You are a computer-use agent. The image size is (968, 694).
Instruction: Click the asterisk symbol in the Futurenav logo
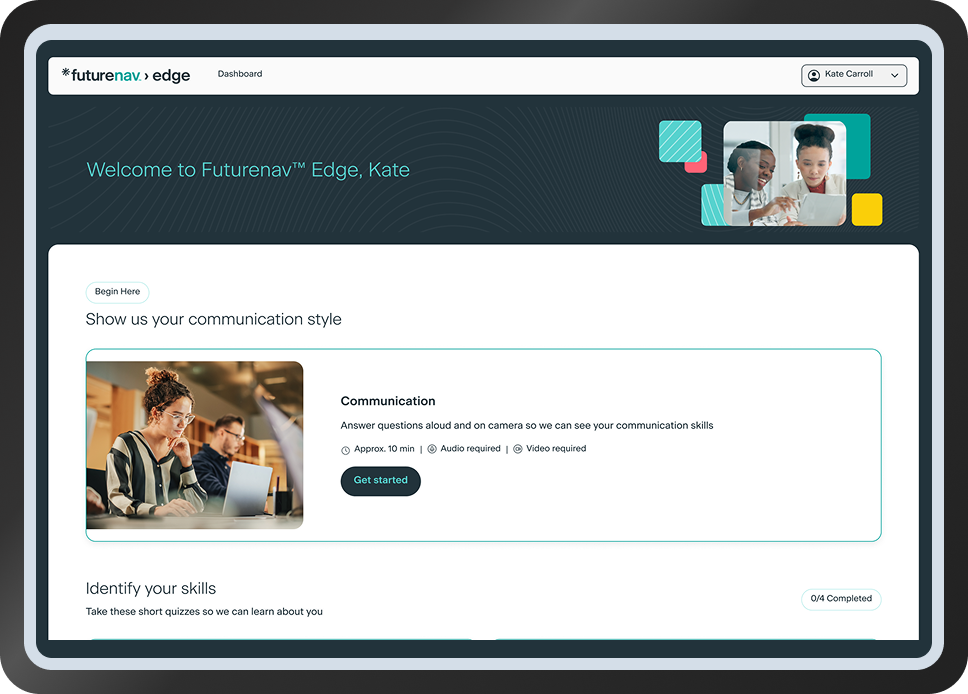(x=66, y=71)
